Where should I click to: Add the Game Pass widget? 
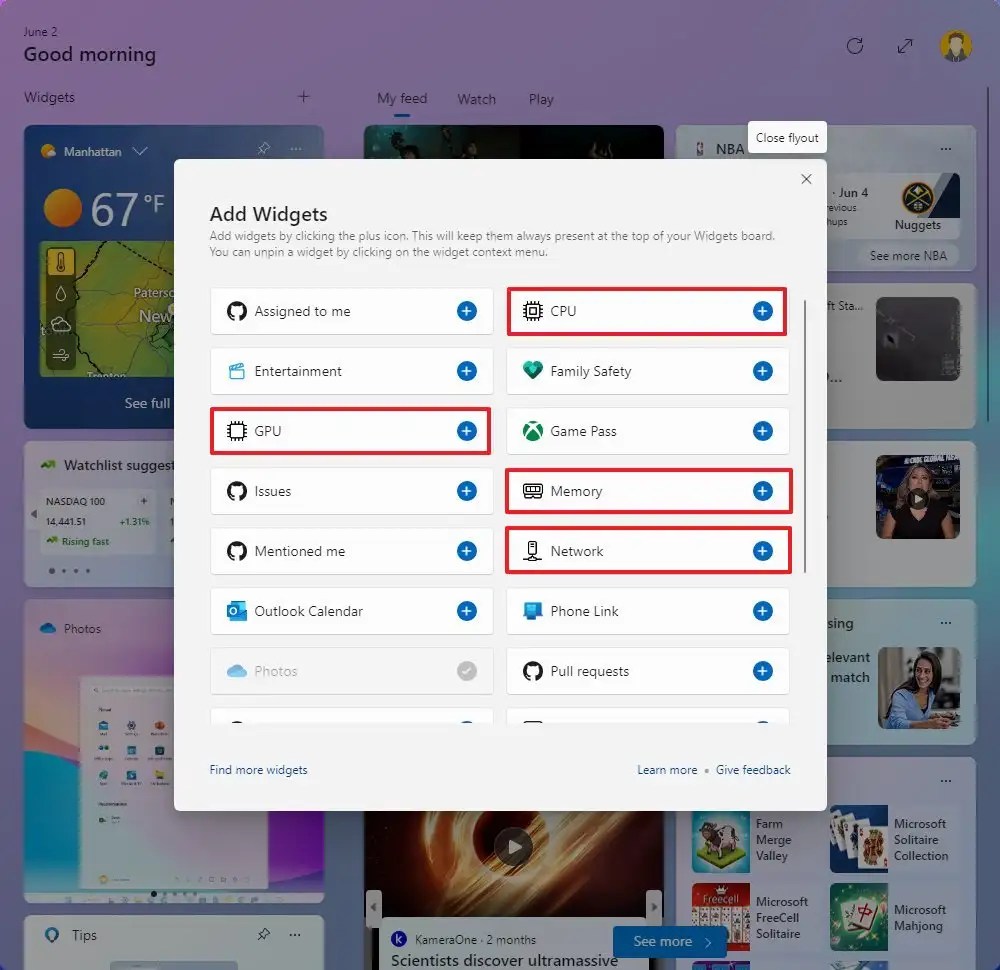click(x=763, y=431)
